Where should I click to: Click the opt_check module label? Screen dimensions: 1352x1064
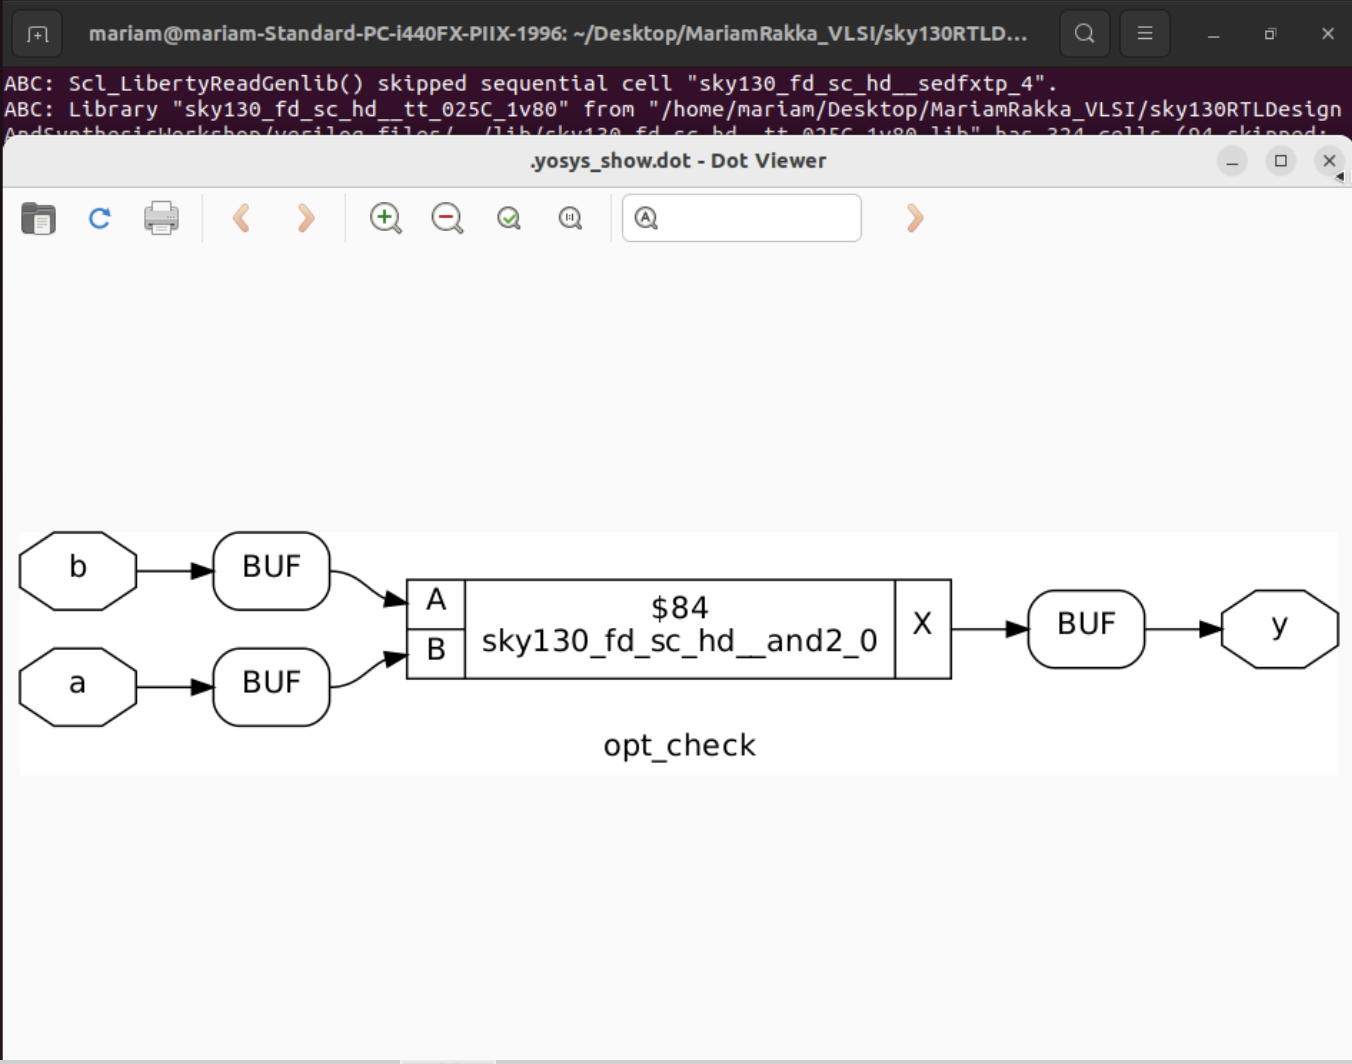(x=679, y=745)
